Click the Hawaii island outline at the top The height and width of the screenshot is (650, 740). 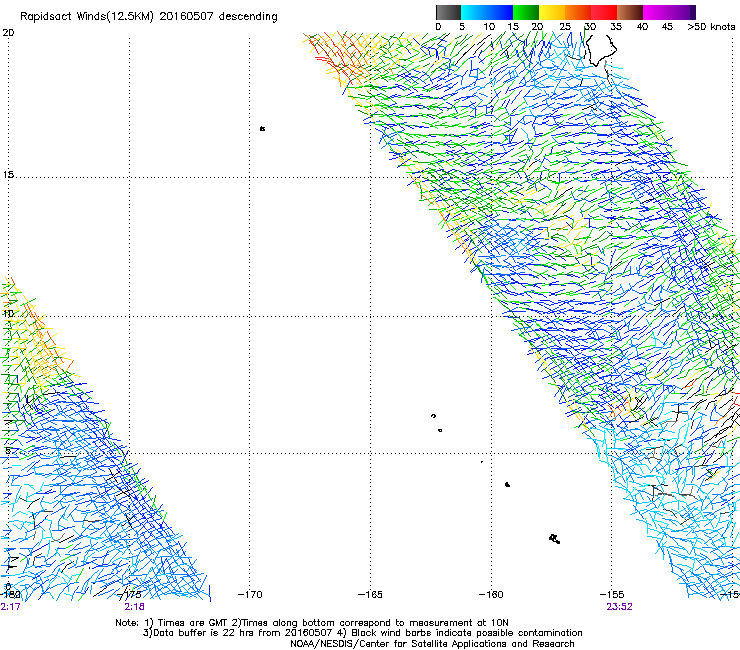point(600,50)
